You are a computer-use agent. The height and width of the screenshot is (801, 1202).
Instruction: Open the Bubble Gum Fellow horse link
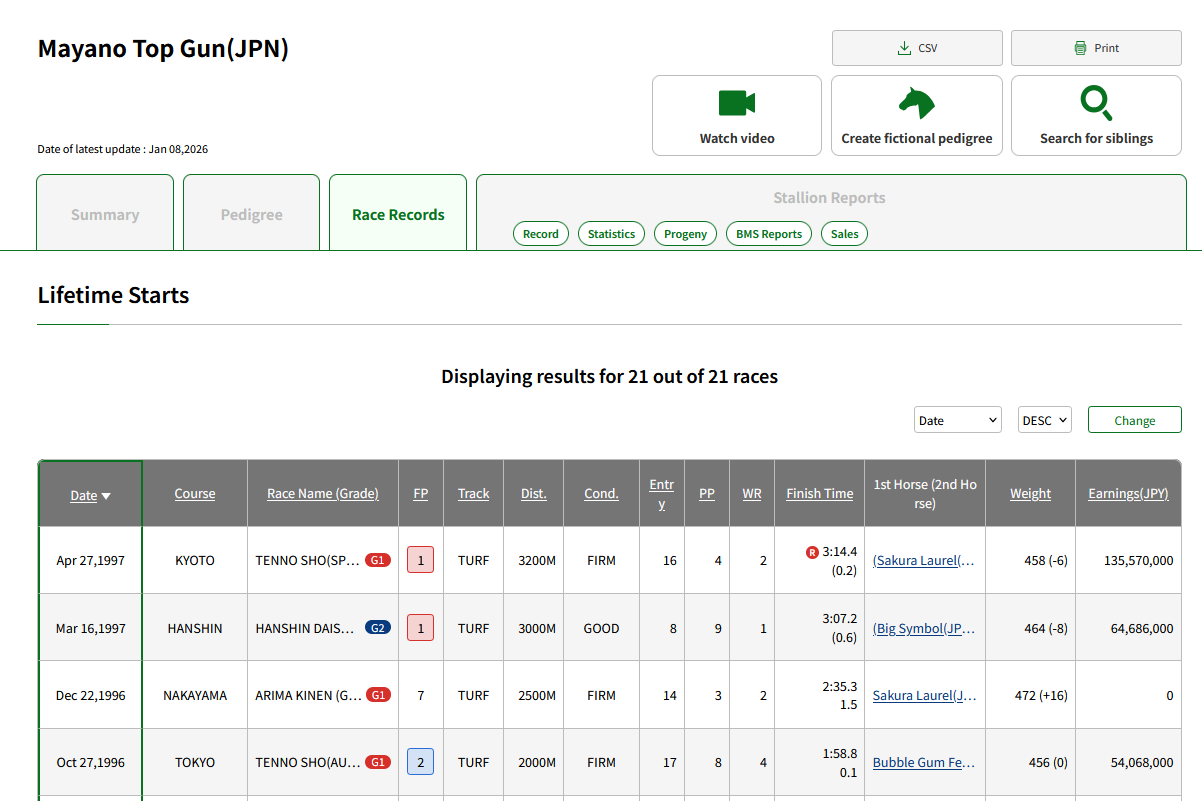coord(924,762)
